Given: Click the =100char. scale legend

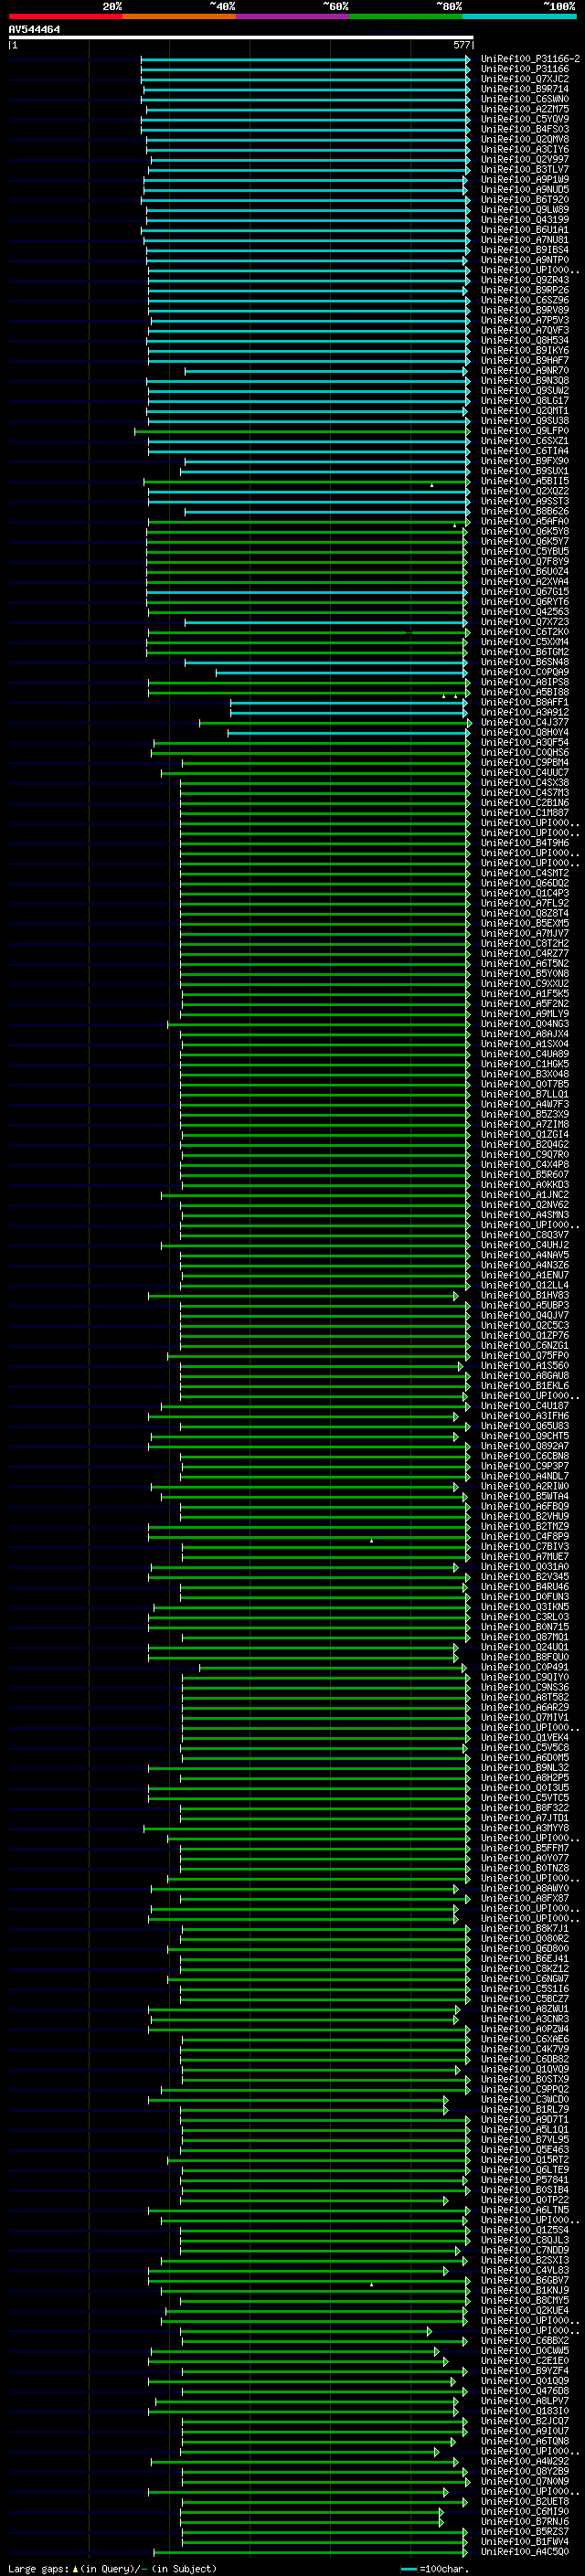Looking at the screenshot, I should tap(434, 2568).
